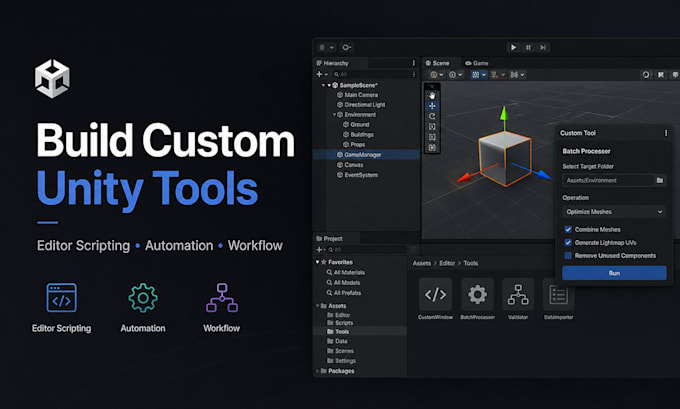680x409 pixels.
Task: Switch to the Game tab
Action: tap(477, 63)
